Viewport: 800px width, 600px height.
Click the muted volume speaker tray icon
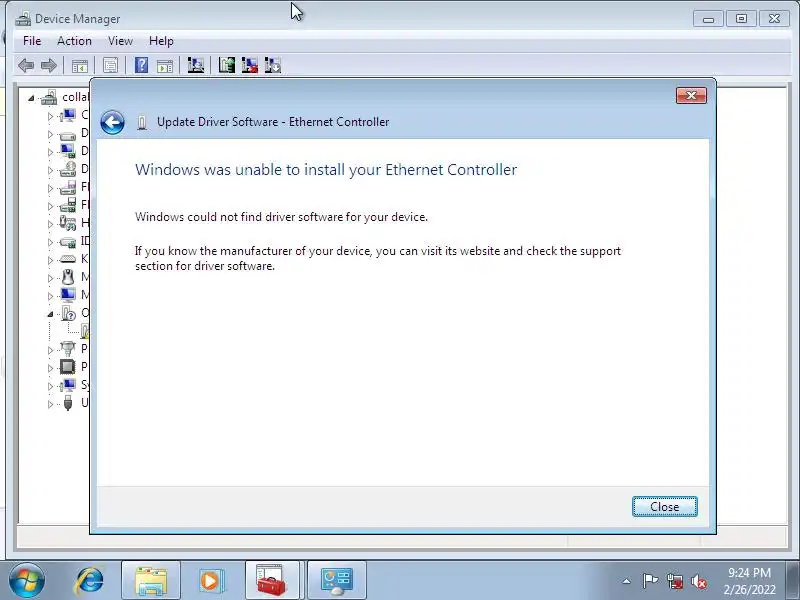[x=699, y=581]
